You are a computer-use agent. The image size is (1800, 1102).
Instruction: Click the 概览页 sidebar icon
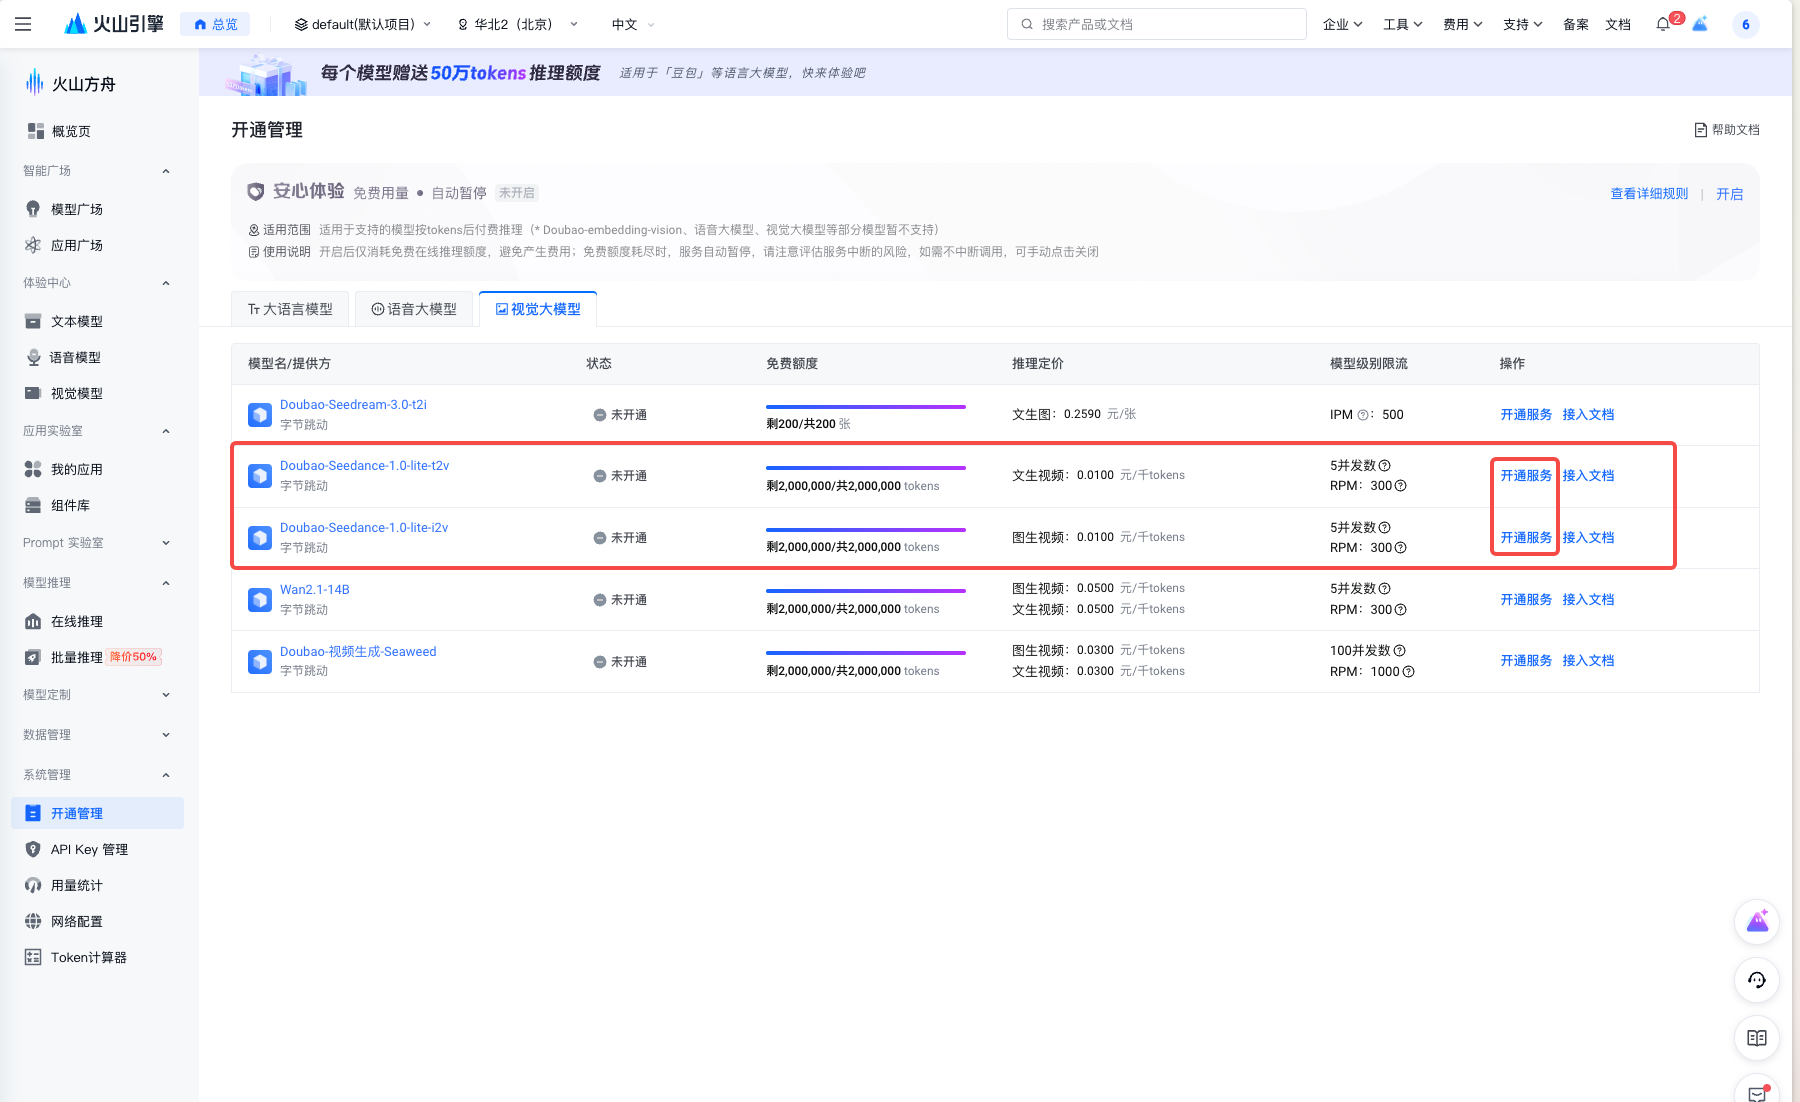click(x=35, y=131)
